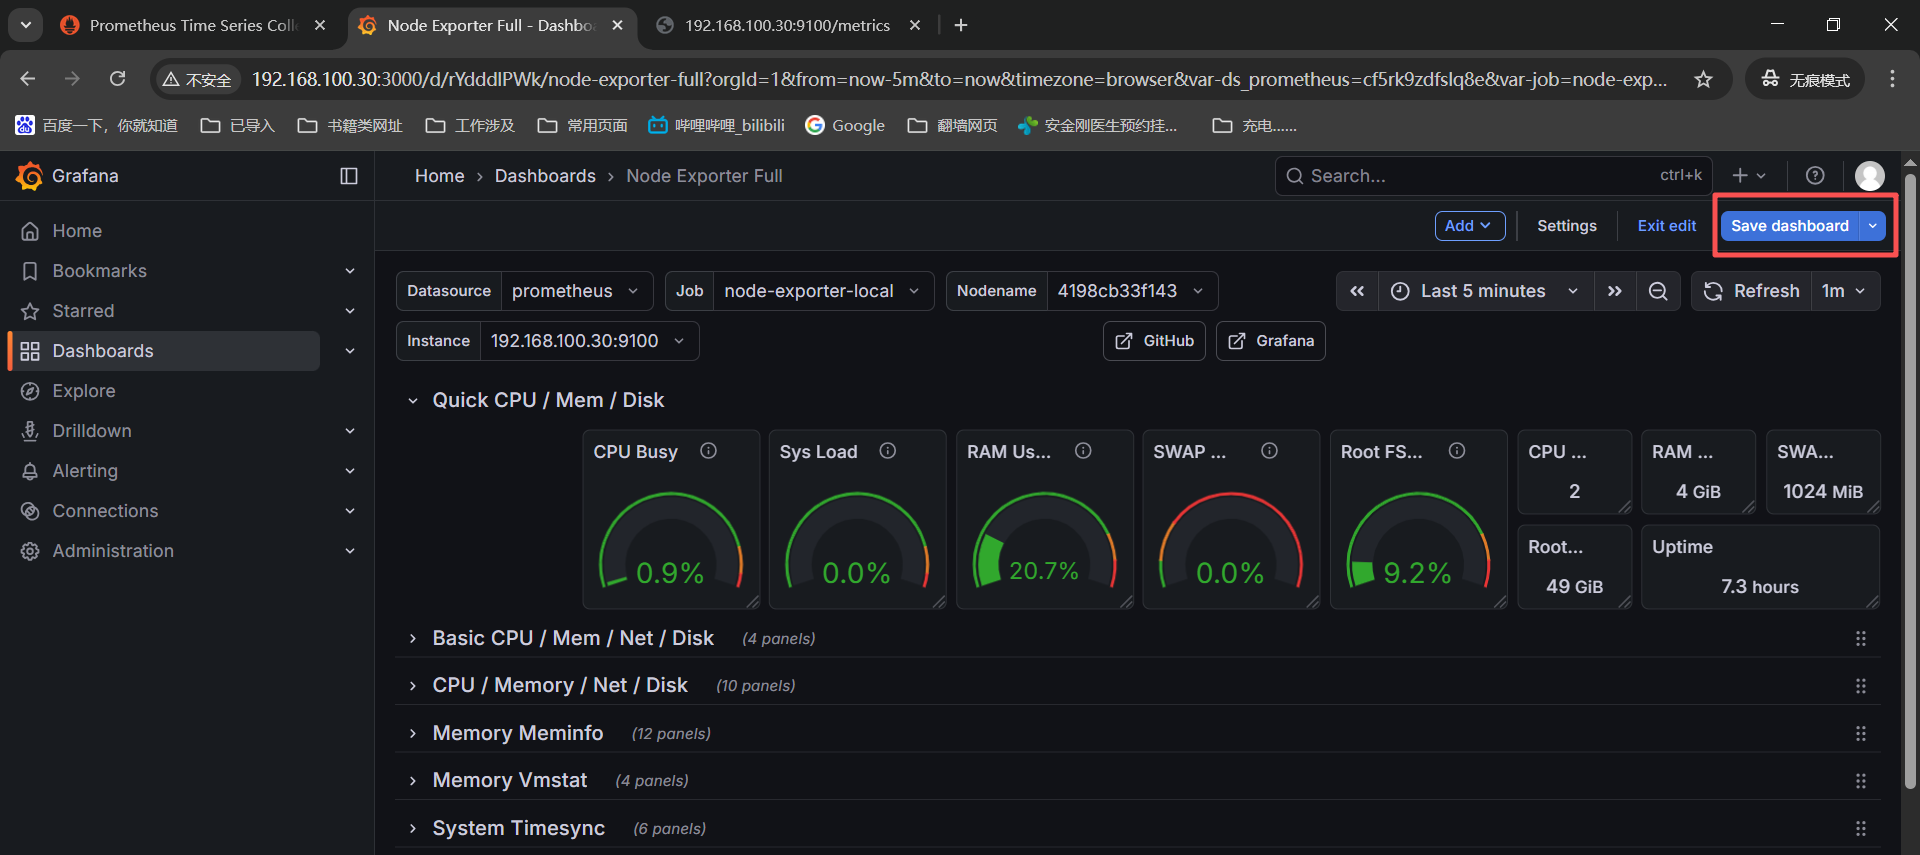This screenshot has width=1920, height=855.
Task: Open the Add dropdown button
Action: coord(1469,226)
